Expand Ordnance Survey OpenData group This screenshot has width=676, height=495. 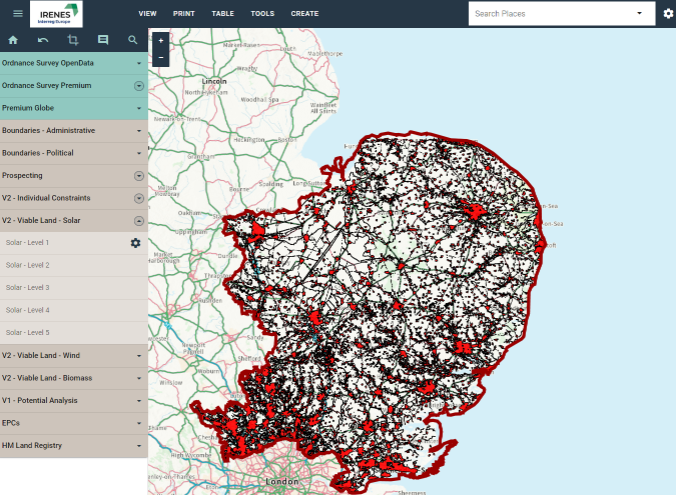pyautogui.click(x=139, y=63)
